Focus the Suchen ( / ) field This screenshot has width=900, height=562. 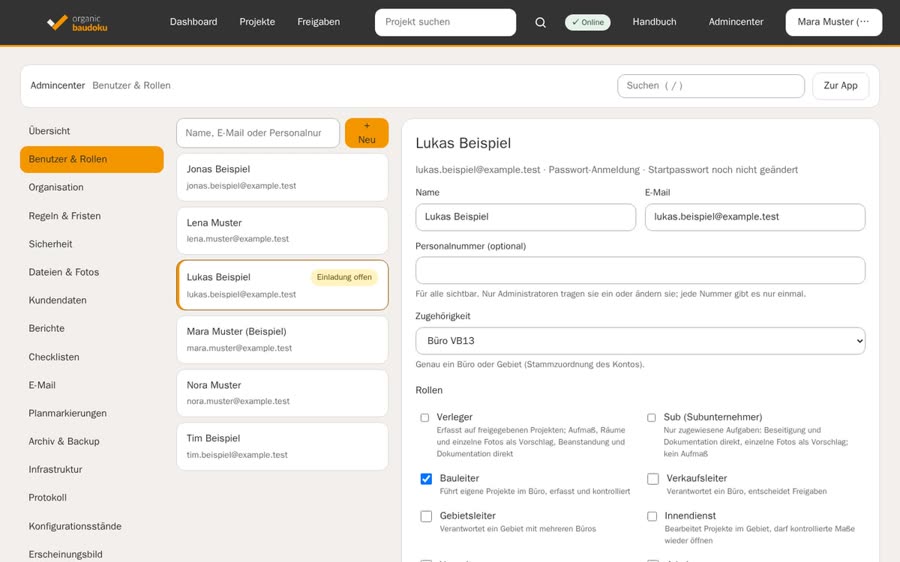click(711, 86)
